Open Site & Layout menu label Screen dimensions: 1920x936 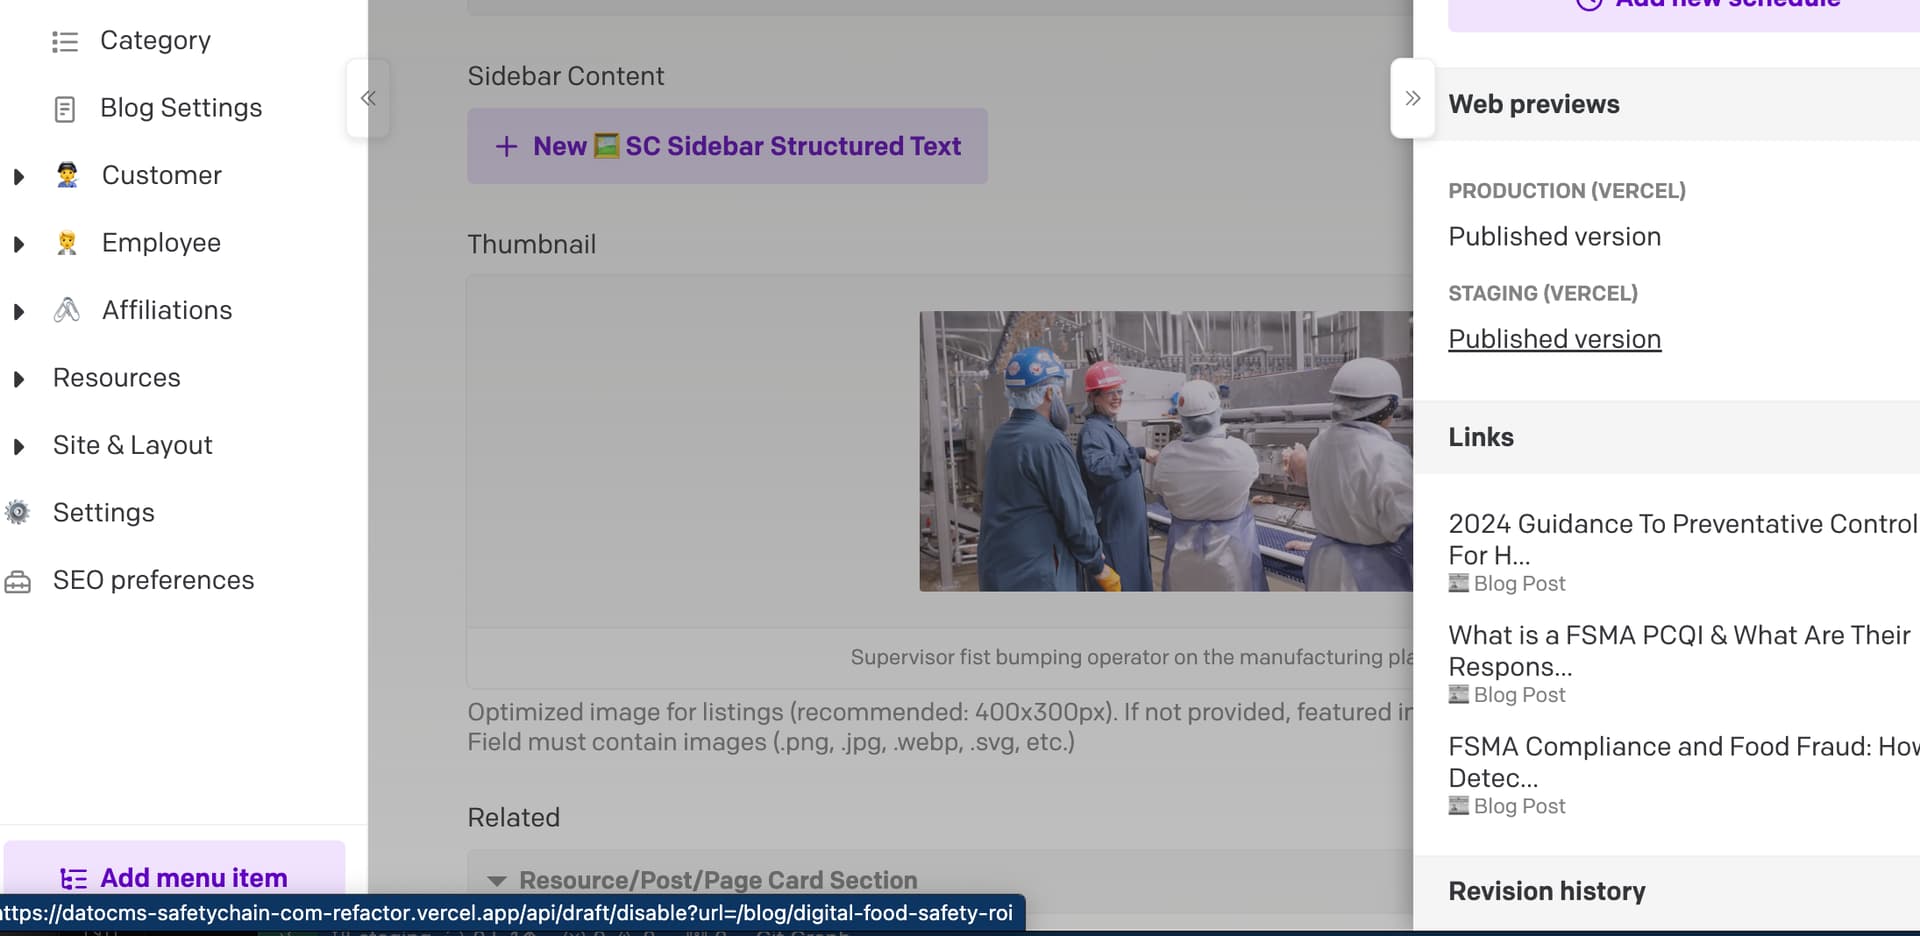[x=133, y=445]
